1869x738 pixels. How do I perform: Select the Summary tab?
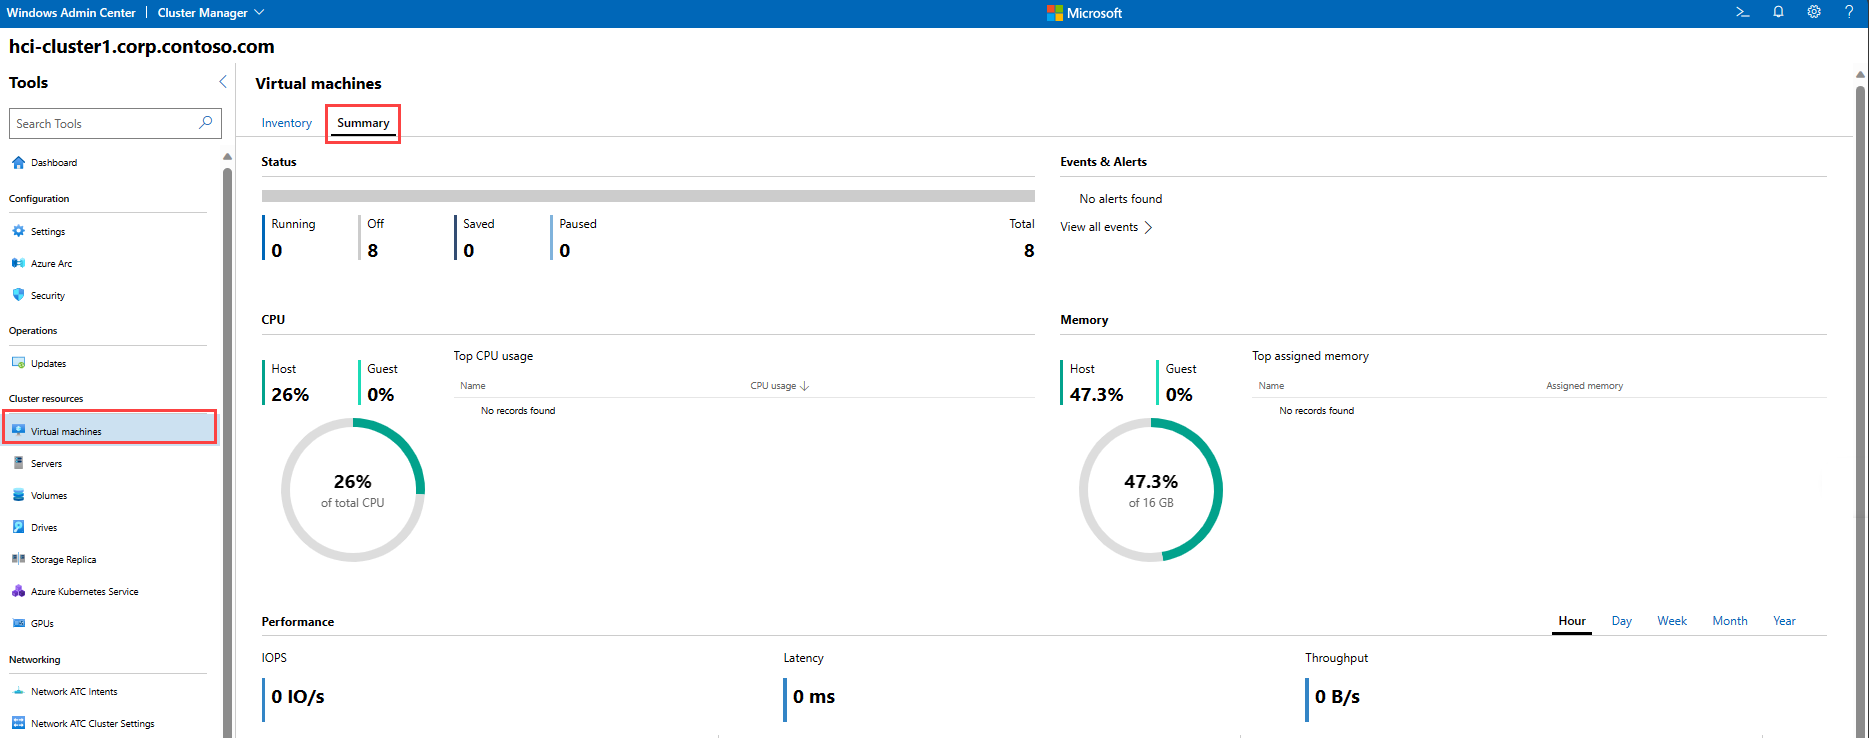click(363, 123)
